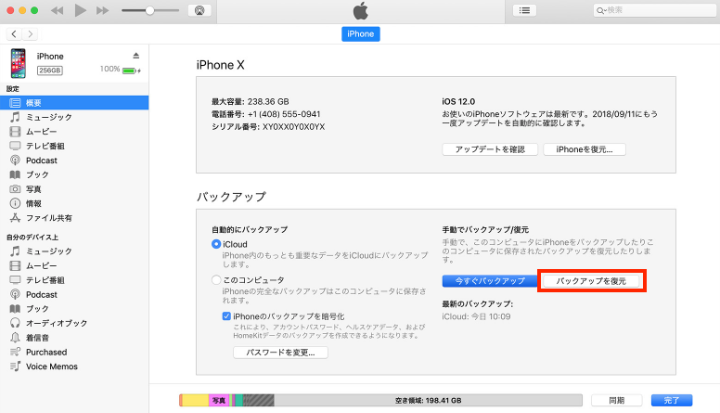Select the iCloud backup radio button
Image resolution: width=720 pixels, height=413 pixels.
(x=216, y=244)
